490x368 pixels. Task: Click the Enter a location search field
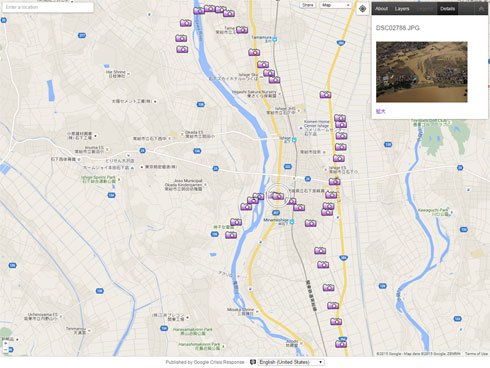pos(48,7)
